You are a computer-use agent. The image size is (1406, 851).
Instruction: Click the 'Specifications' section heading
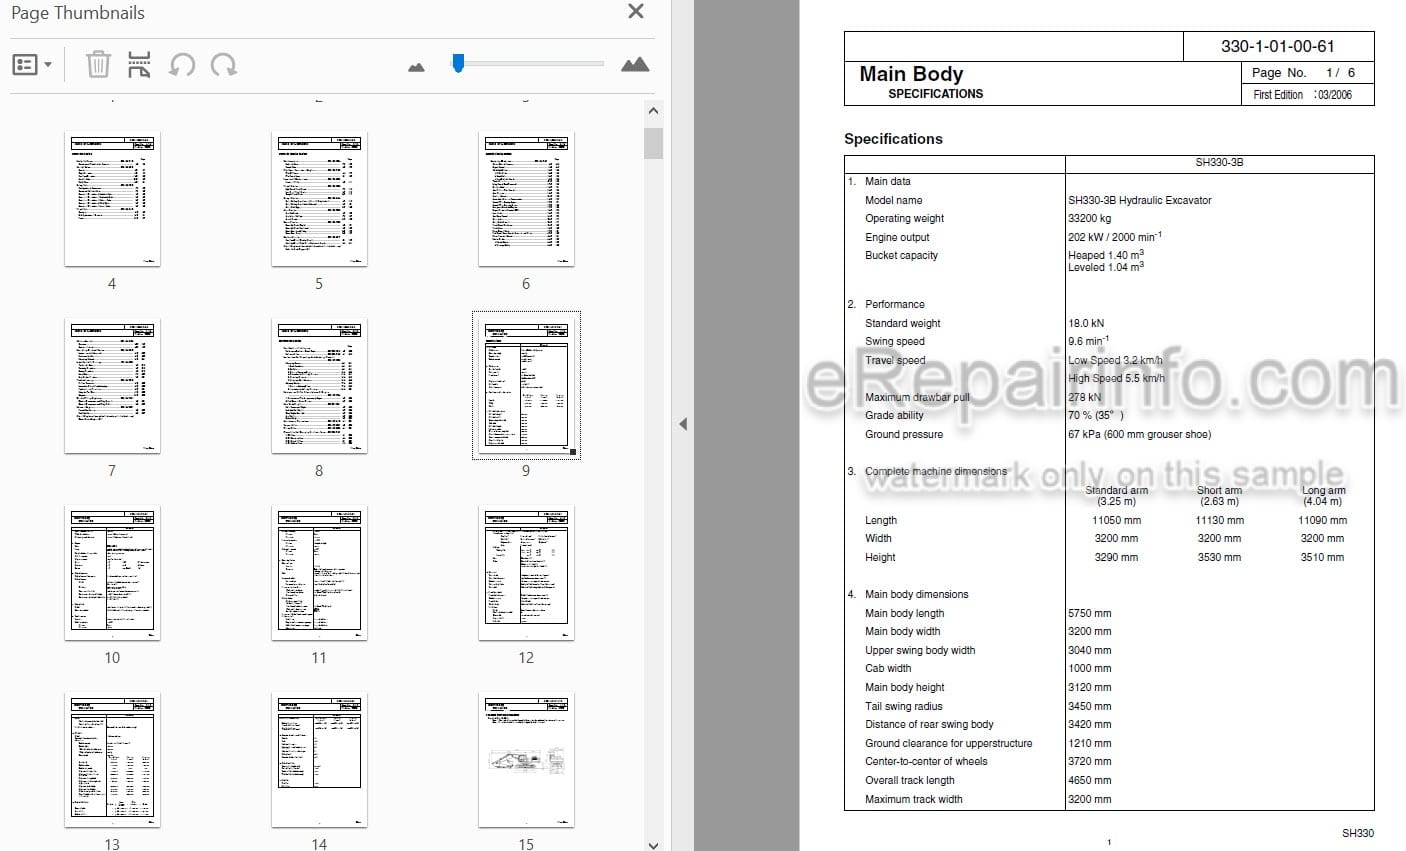pyautogui.click(x=893, y=139)
